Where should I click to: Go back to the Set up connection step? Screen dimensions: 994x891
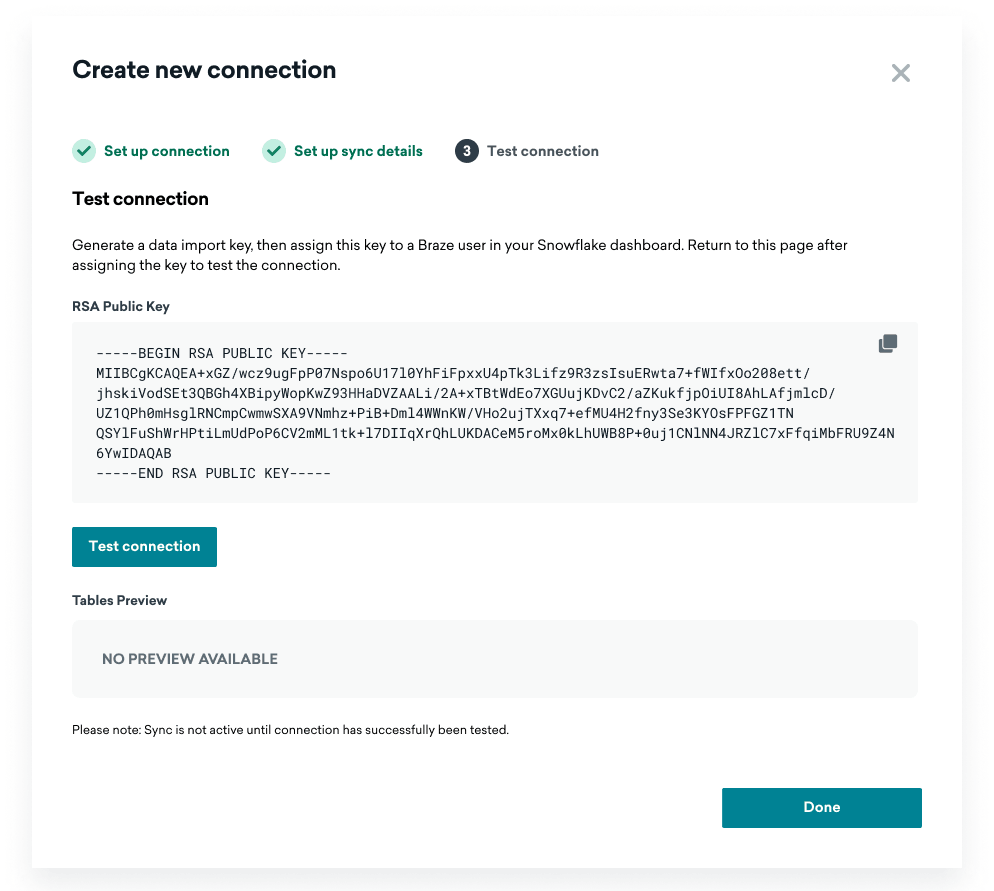click(166, 151)
